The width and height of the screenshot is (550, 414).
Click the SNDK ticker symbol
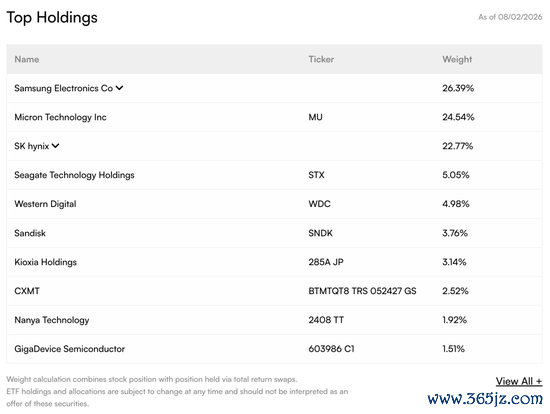[320, 233]
